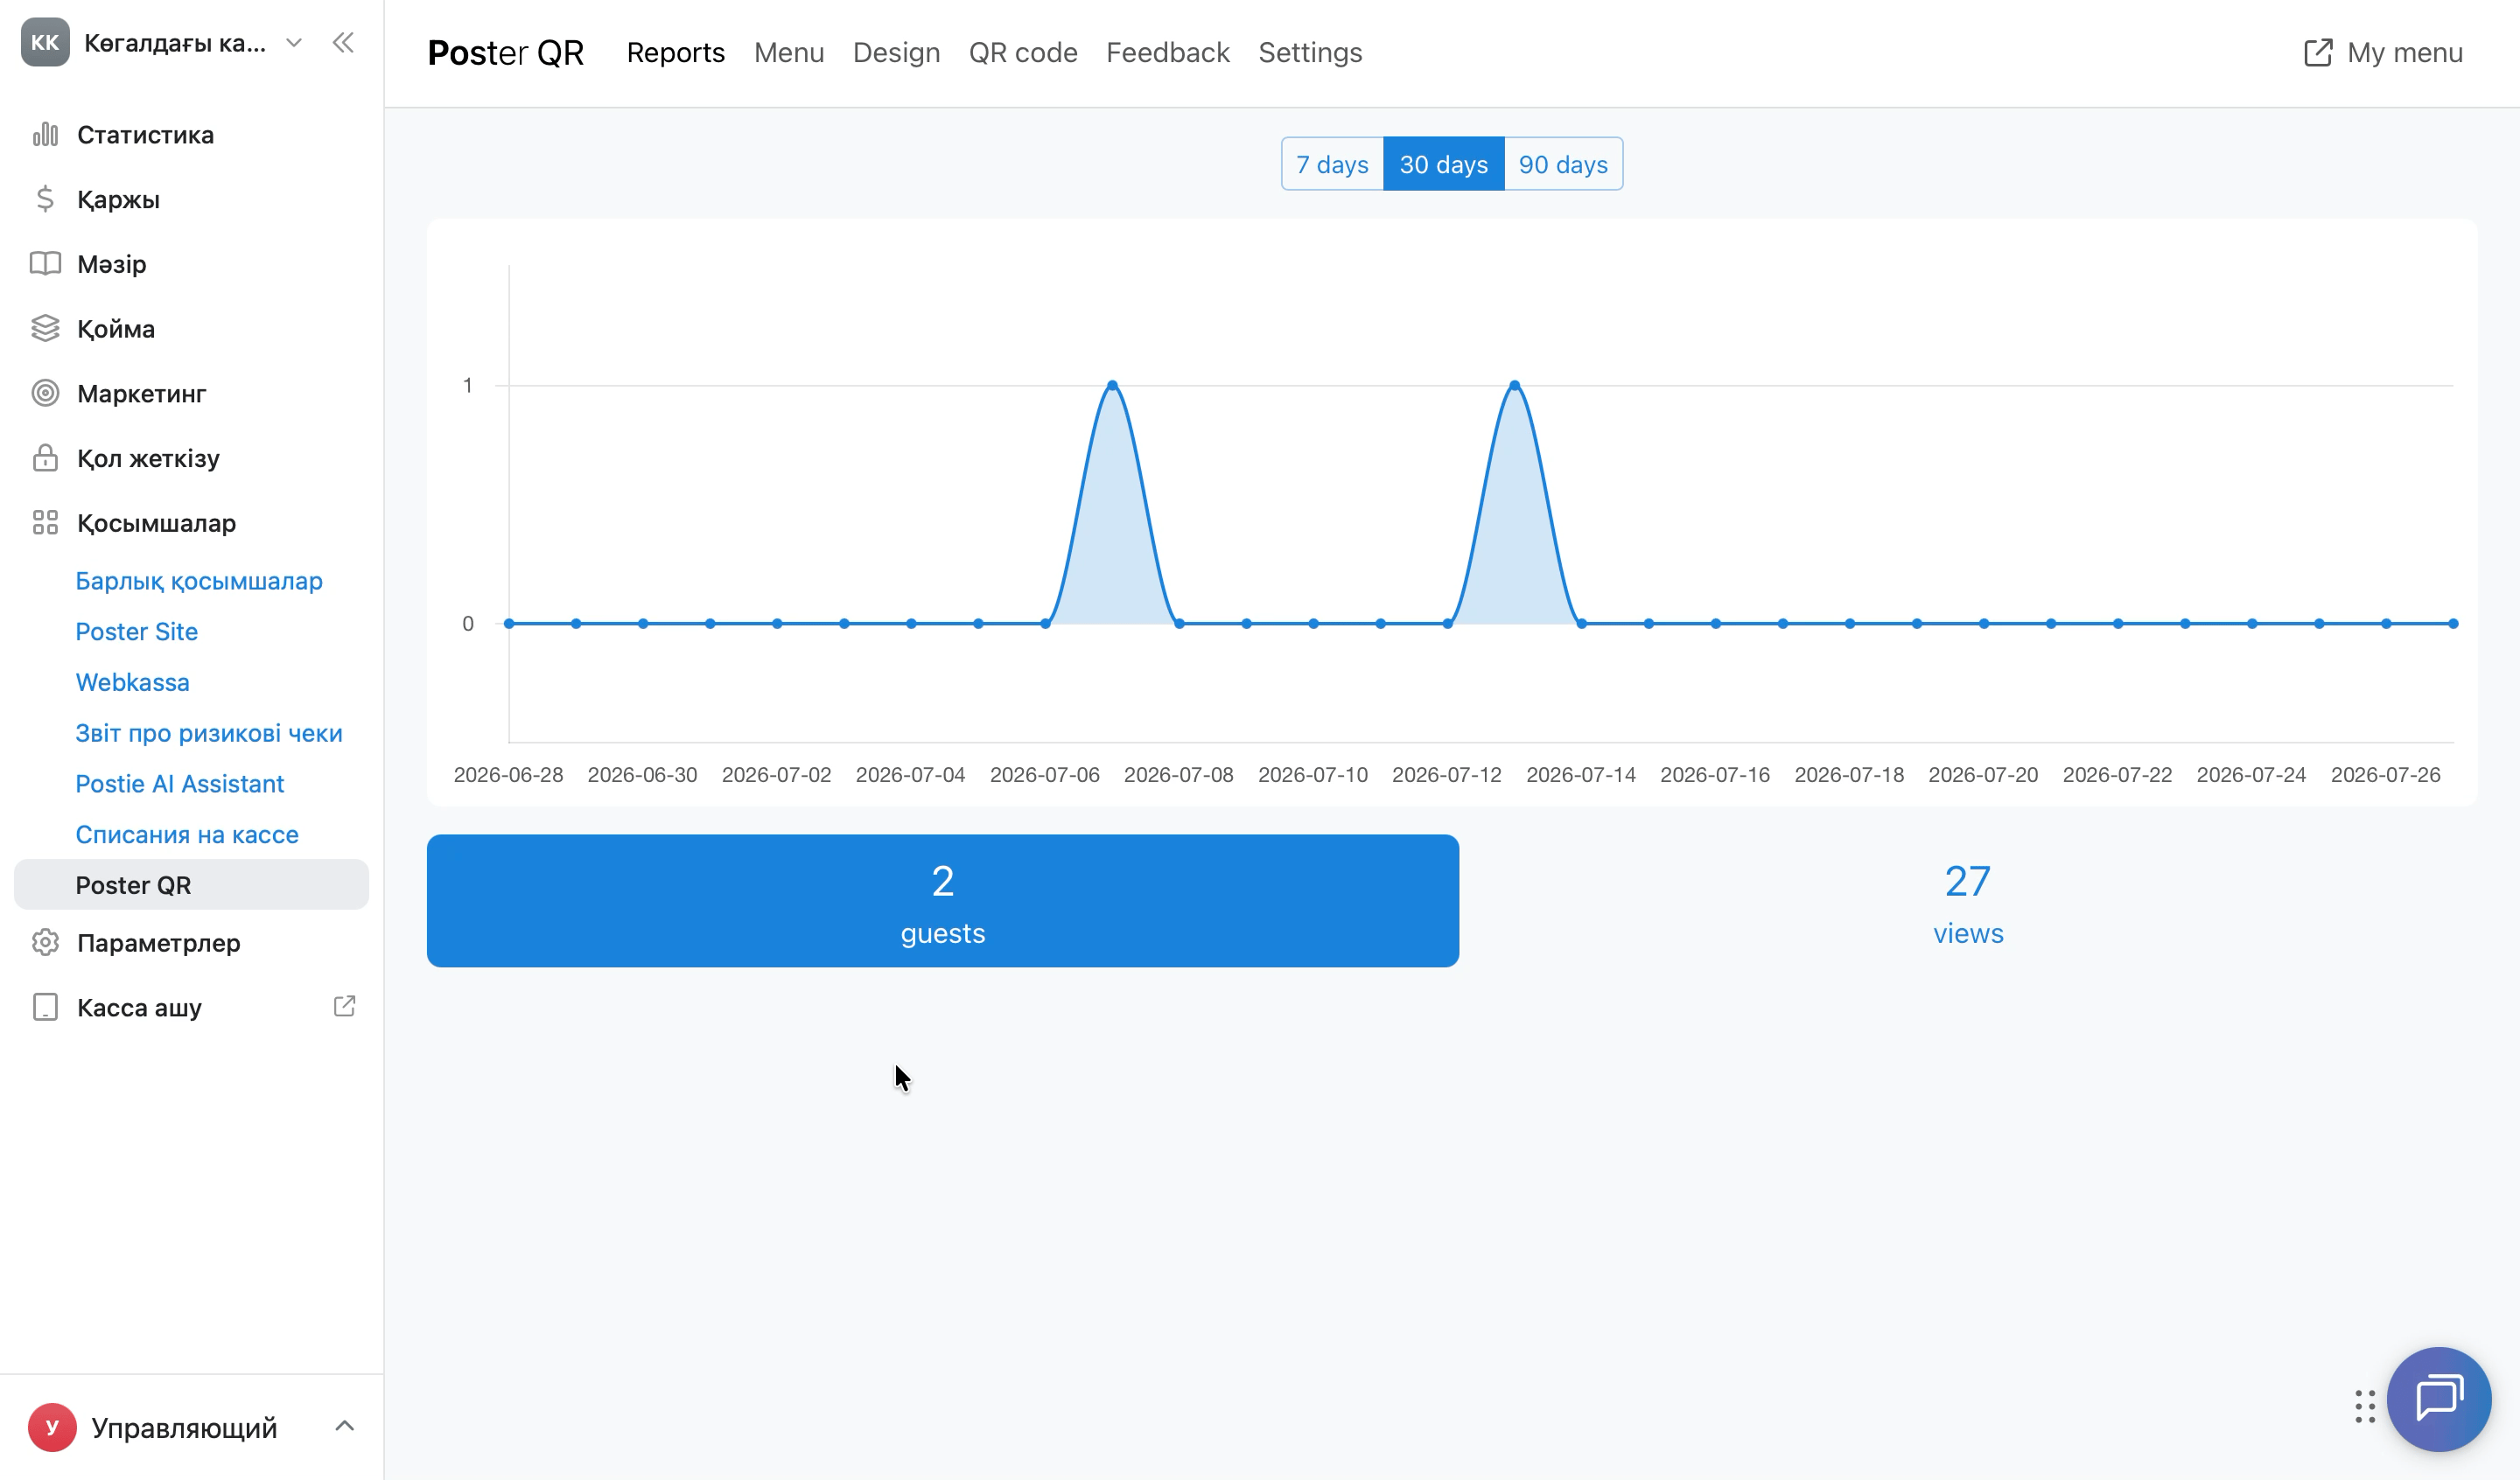Open Списания на кассе link
The image size is (2520, 1480).
187,834
